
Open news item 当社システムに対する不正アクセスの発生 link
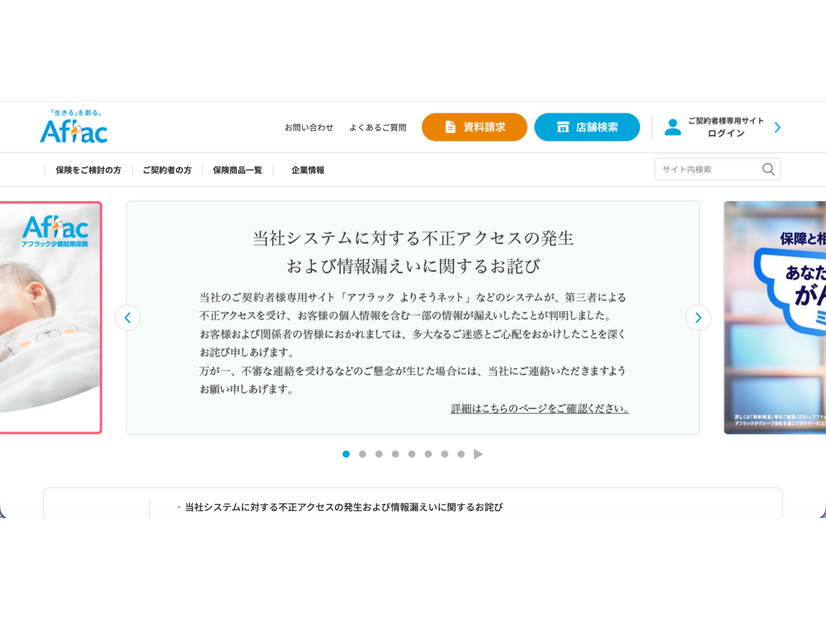[x=343, y=507]
